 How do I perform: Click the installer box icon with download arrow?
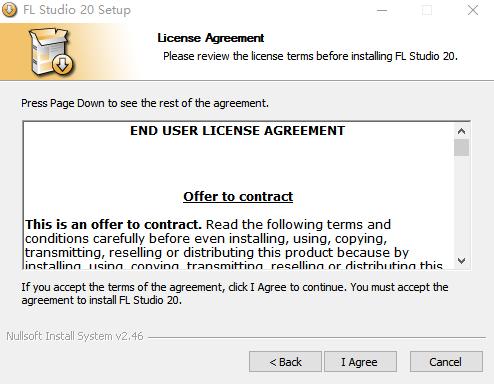(x=51, y=51)
